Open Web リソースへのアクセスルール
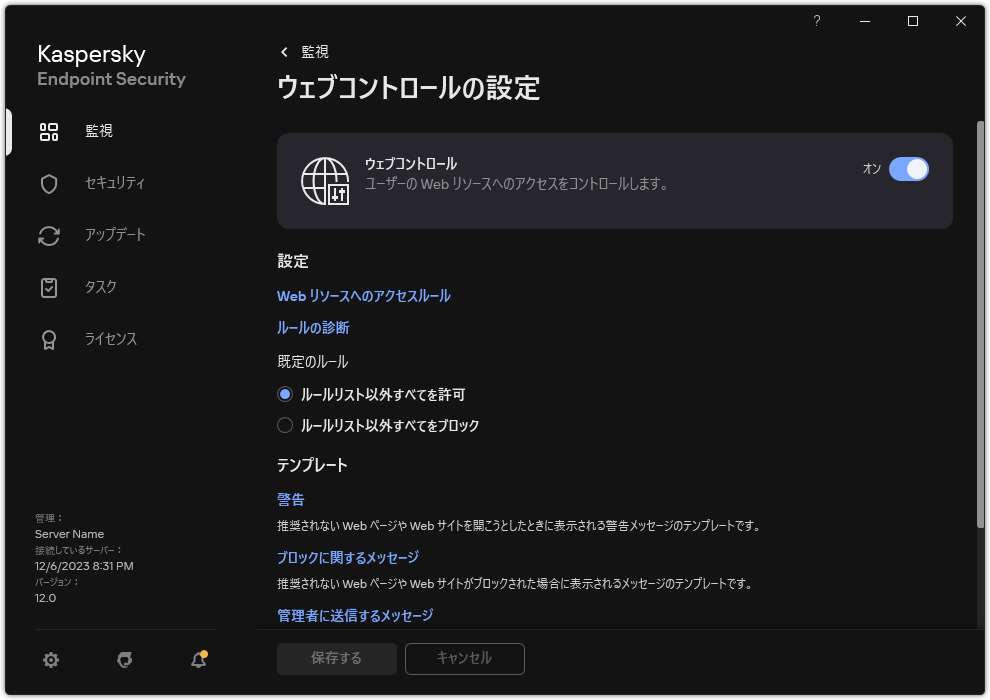This screenshot has width=990, height=700. click(364, 296)
